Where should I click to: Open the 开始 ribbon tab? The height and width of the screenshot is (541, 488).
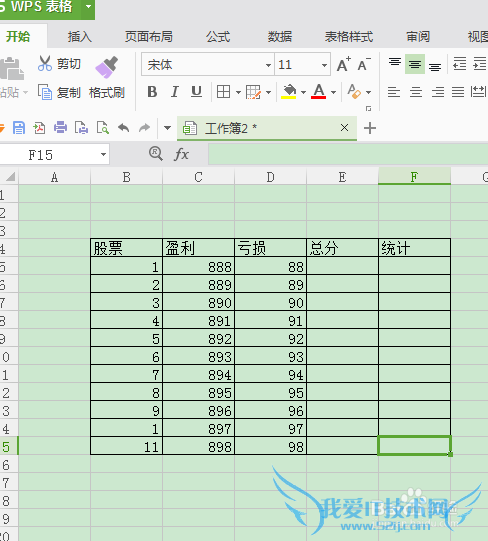point(18,37)
